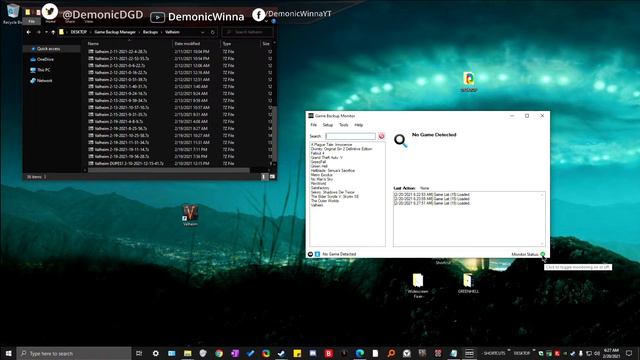Open Google Chrome from the taskbar
This screenshot has width=640, height=360.
219,353
